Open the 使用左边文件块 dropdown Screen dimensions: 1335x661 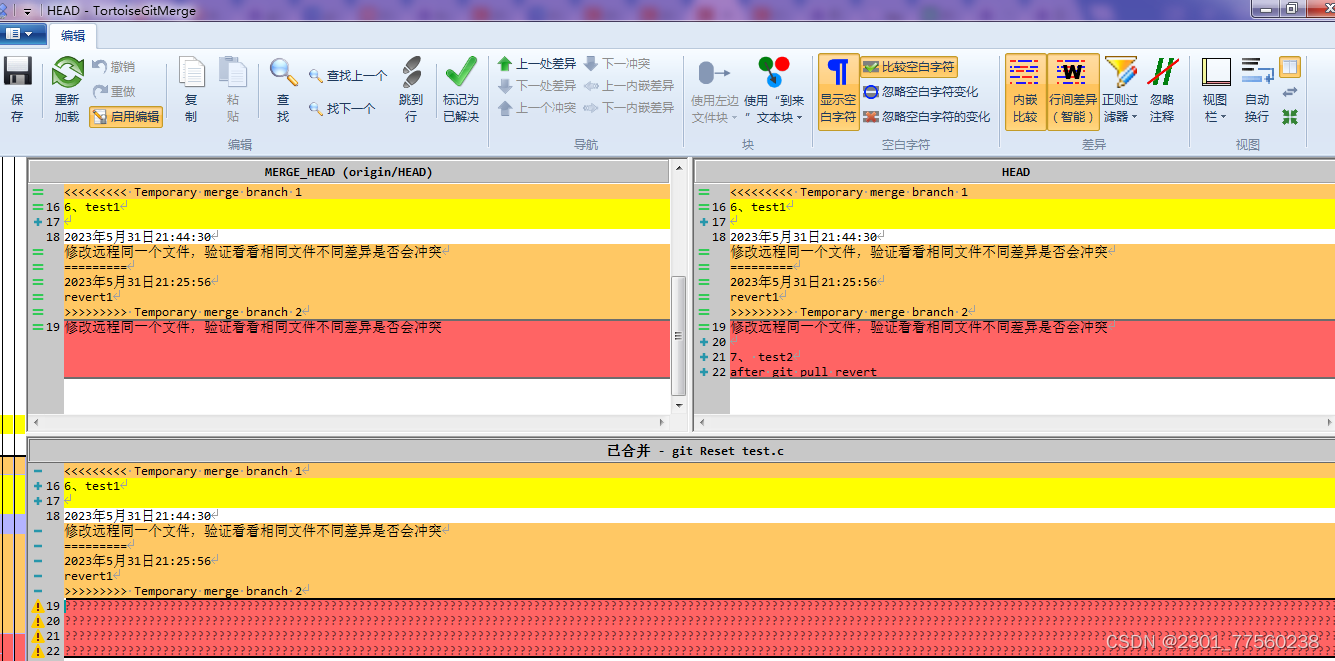714,90
